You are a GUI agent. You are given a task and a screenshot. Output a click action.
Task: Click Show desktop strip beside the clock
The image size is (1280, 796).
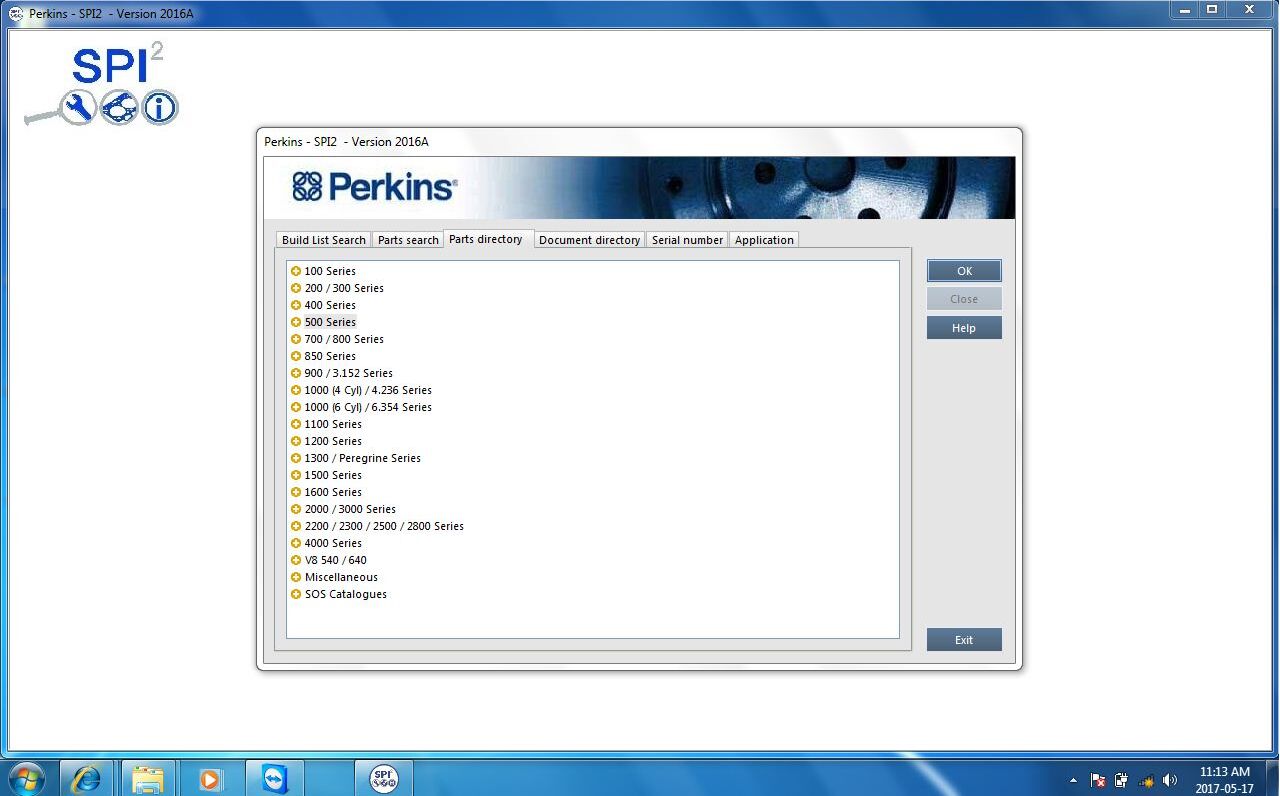pos(1272,778)
